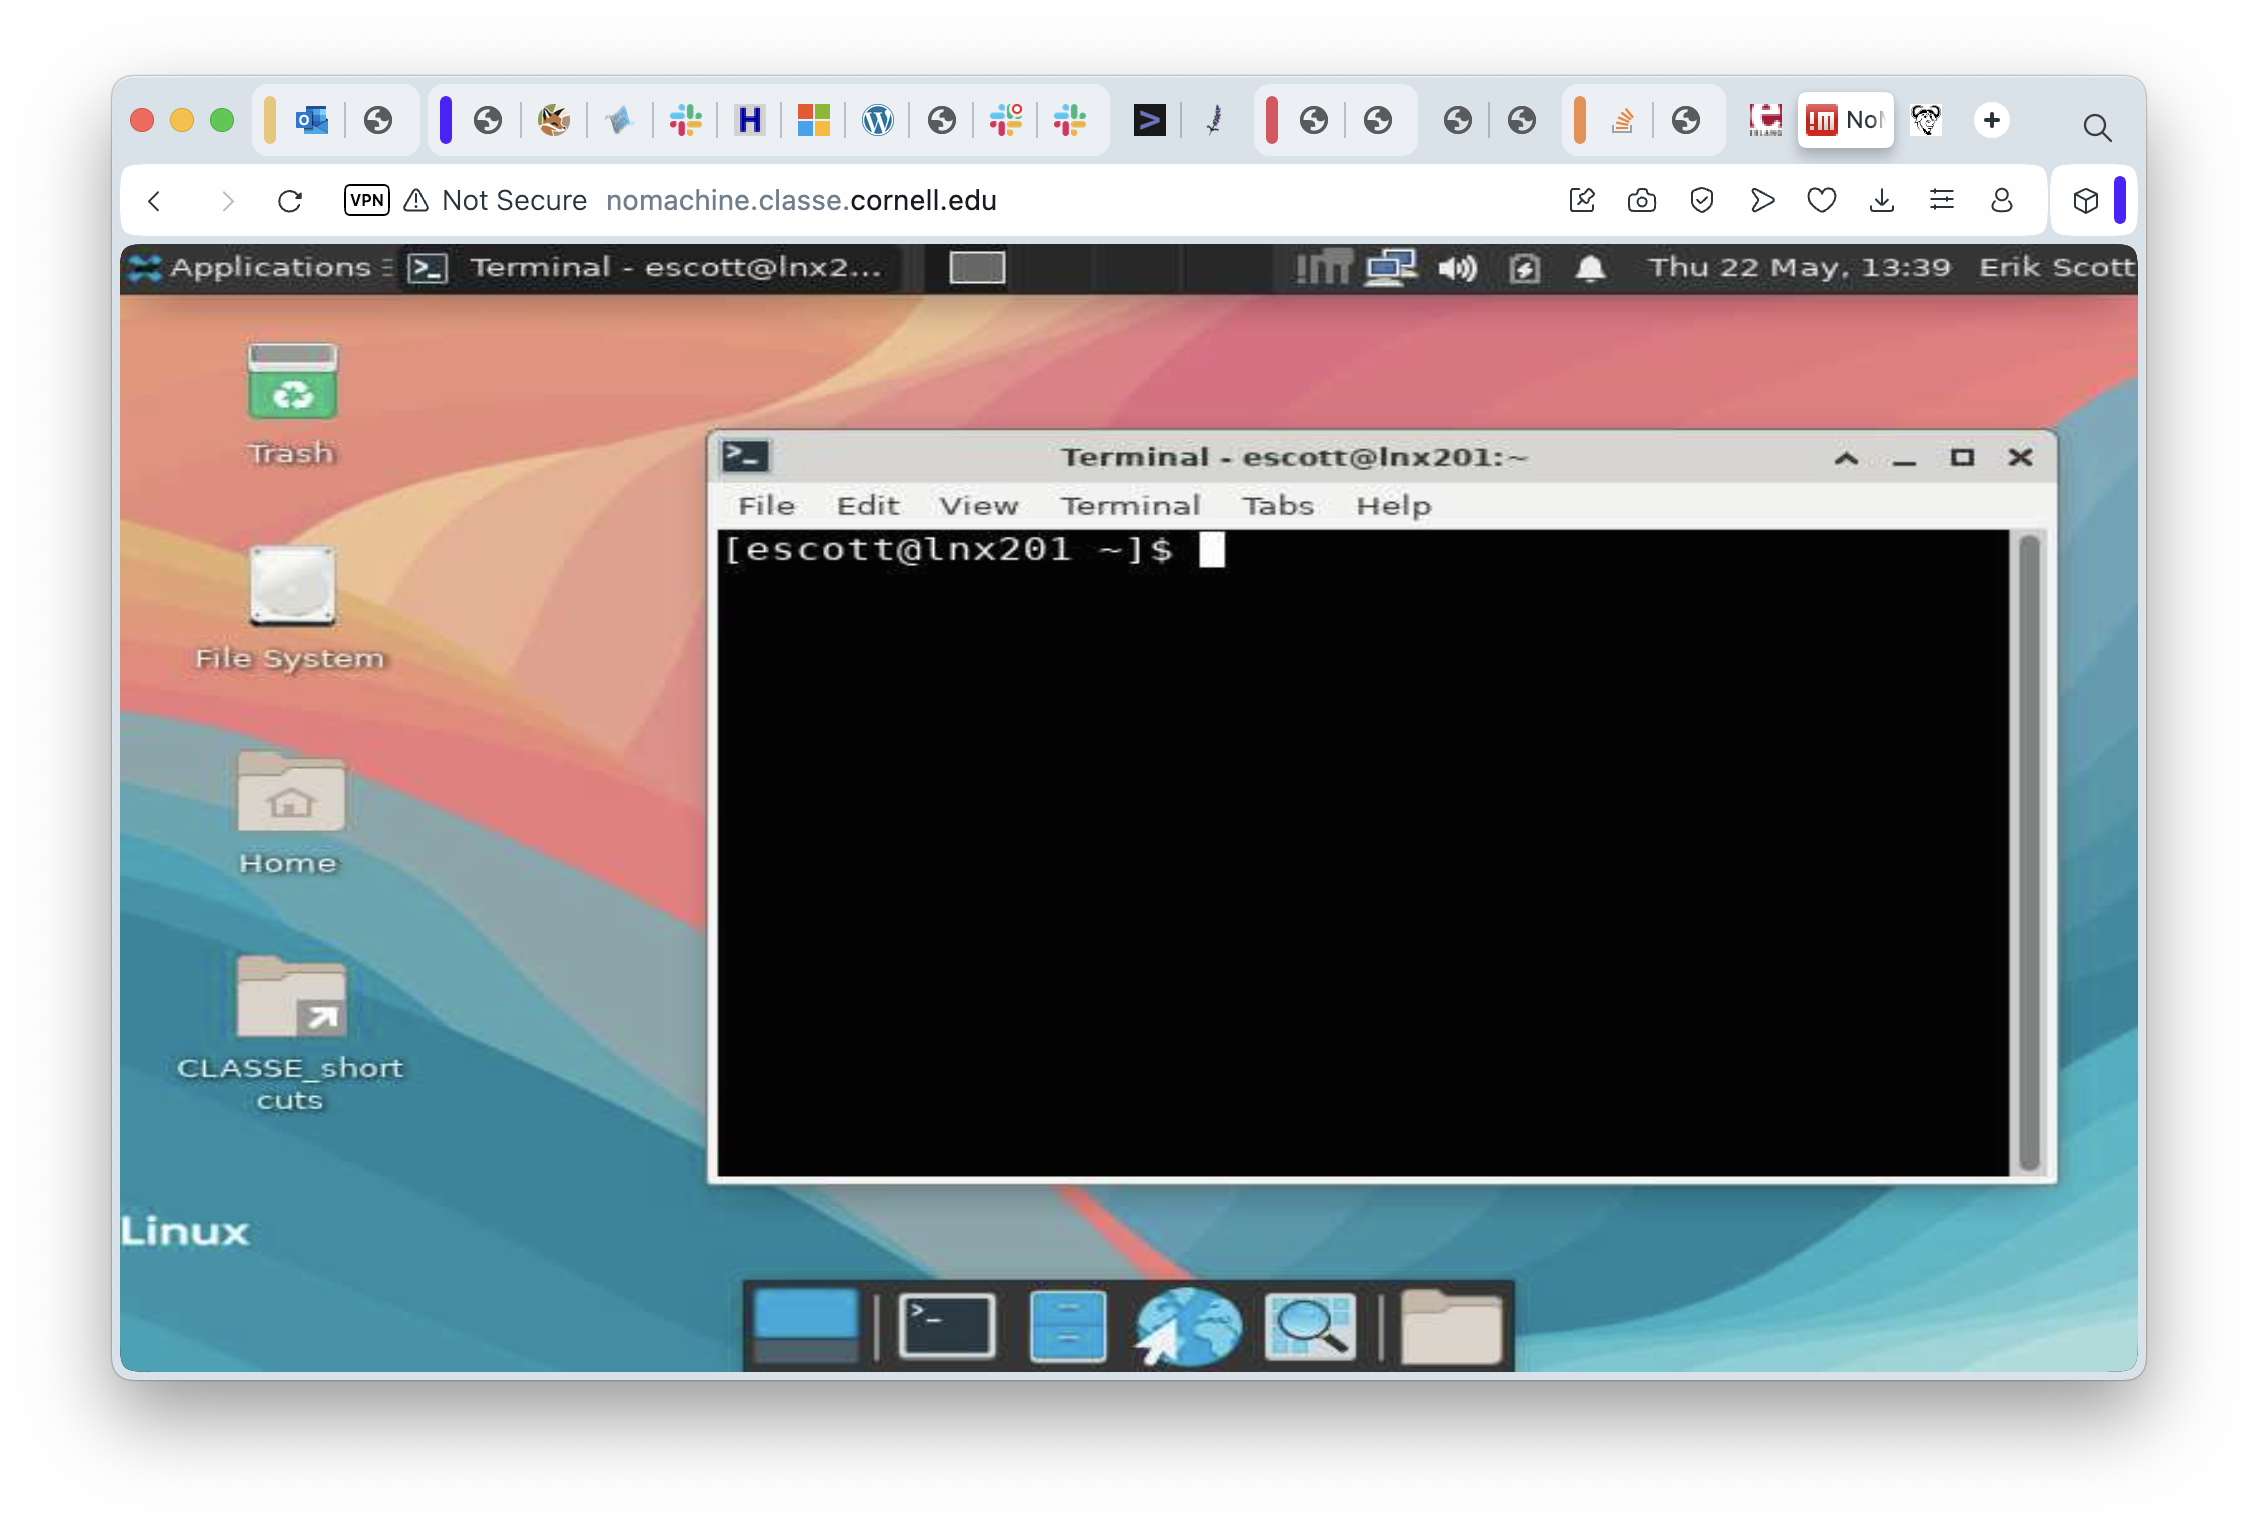
Task: Reload the page in the browser
Action: (290, 201)
